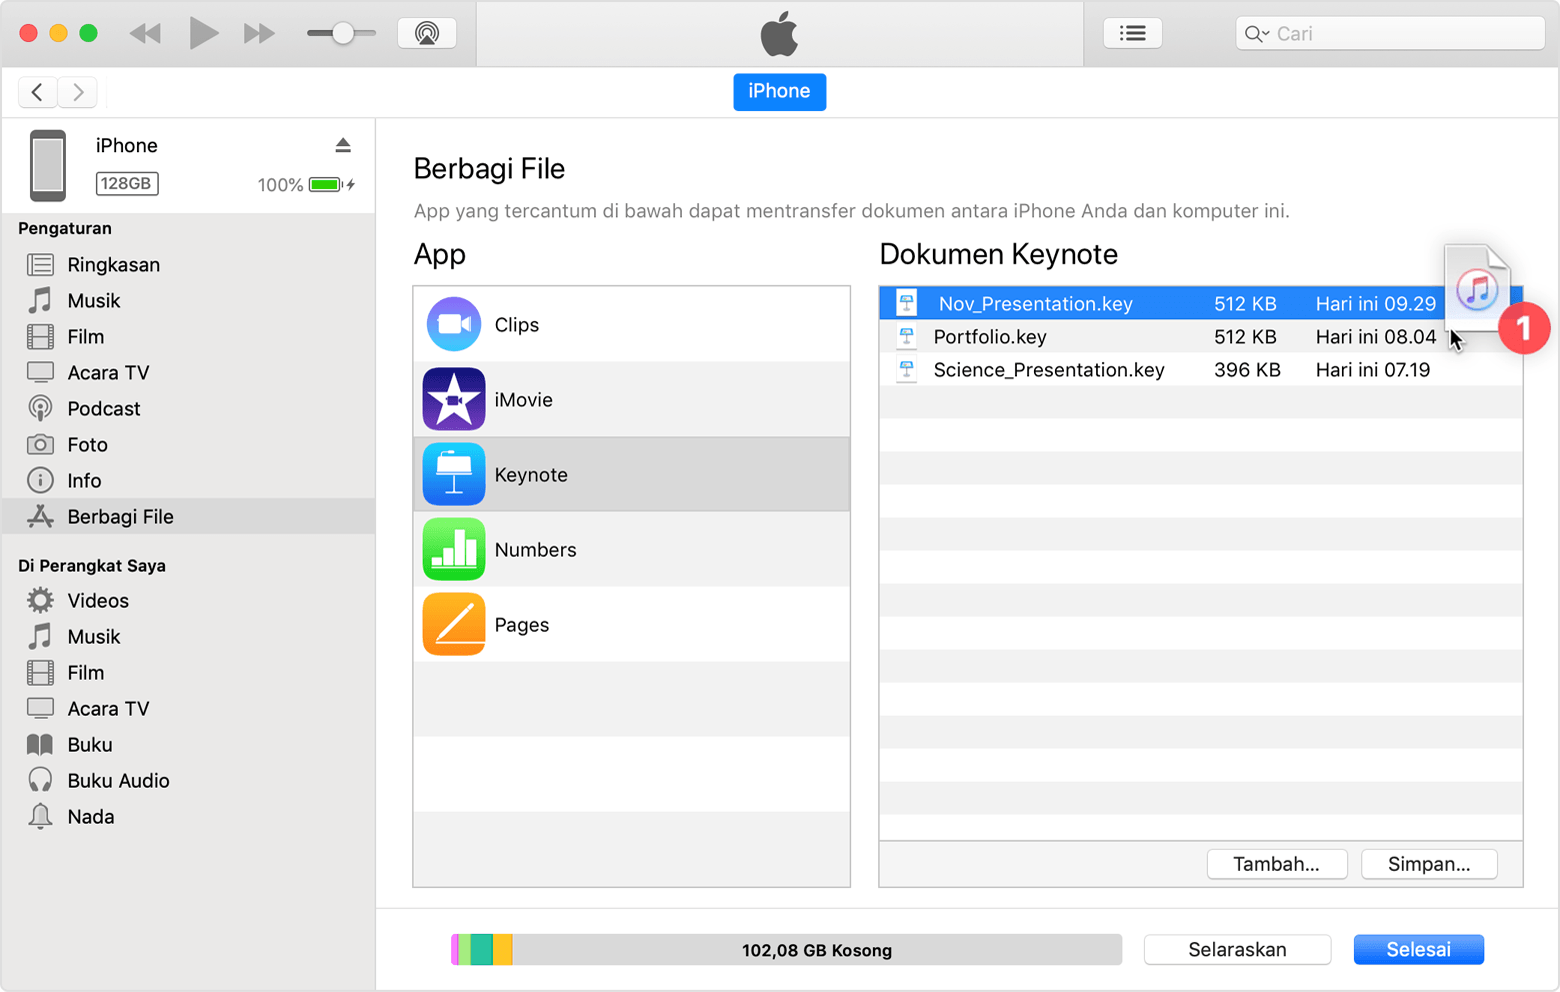Open Musik under Pengaturan
The height and width of the screenshot is (992, 1560).
point(188,300)
